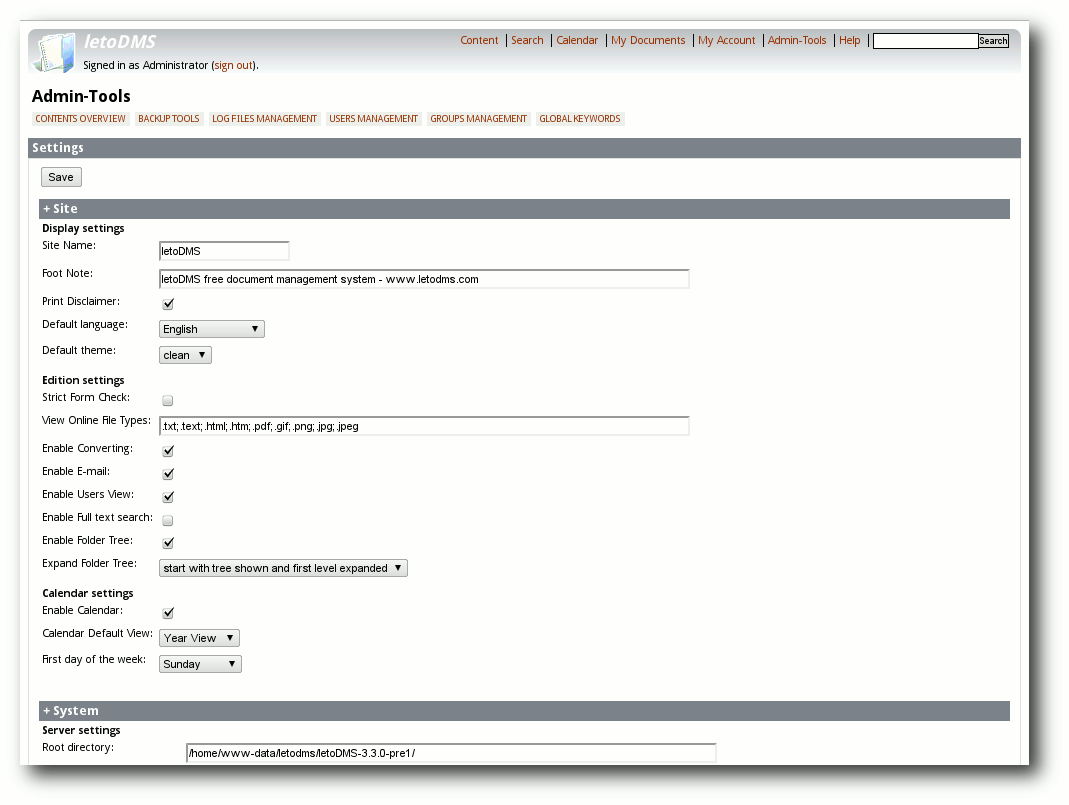Click the Settings section header
Screen dimensions: 1069x805
pyautogui.click(x=524, y=148)
